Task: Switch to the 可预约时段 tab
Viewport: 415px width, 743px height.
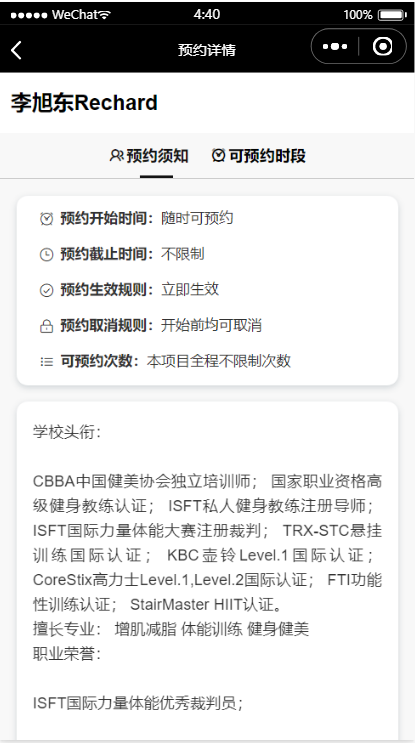Action: coord(259,155)
